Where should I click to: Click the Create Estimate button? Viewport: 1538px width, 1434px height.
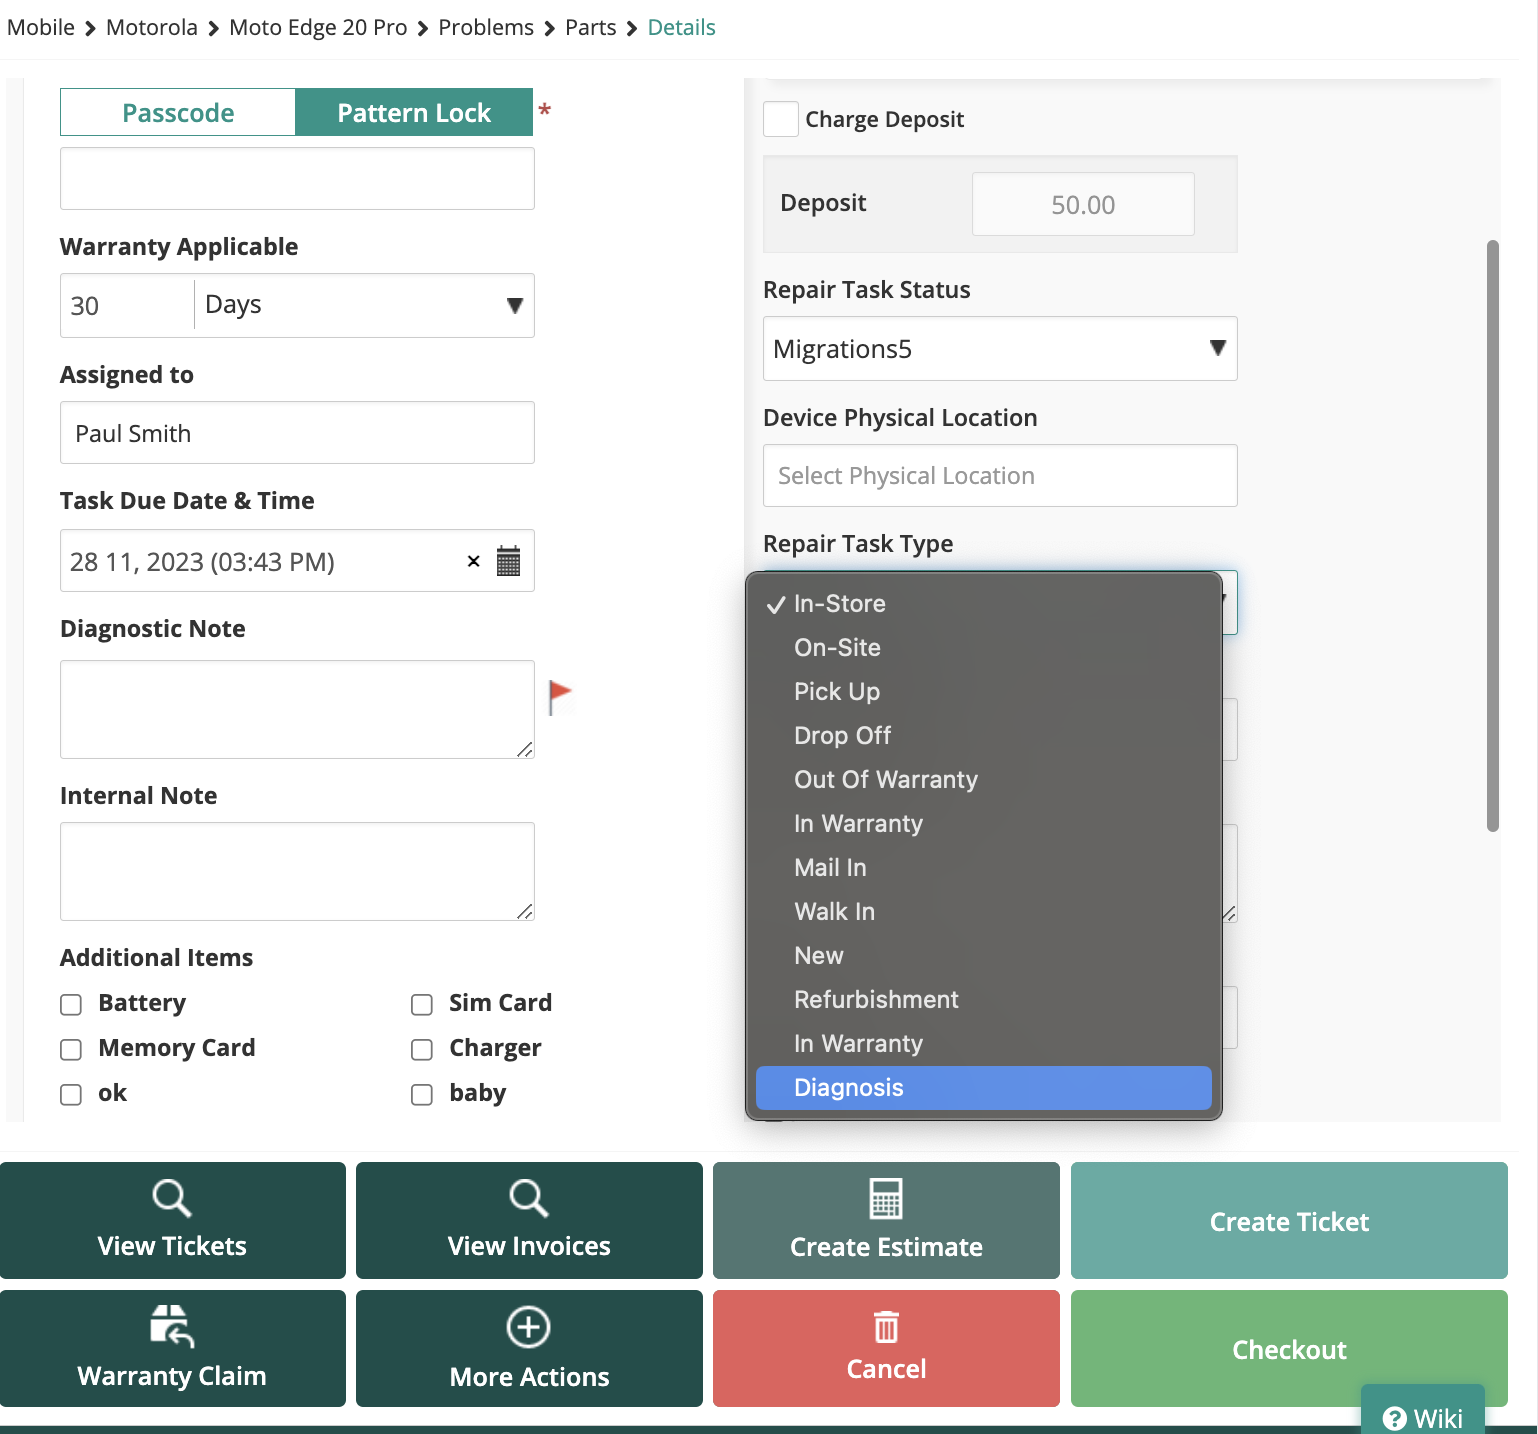[886, 1220]
